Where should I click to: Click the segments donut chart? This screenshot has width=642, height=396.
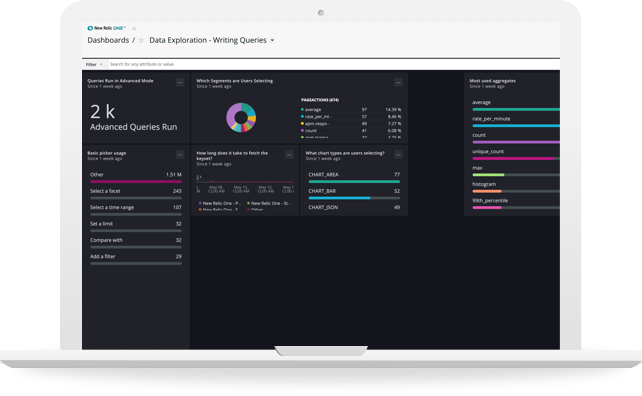(241, 118)
